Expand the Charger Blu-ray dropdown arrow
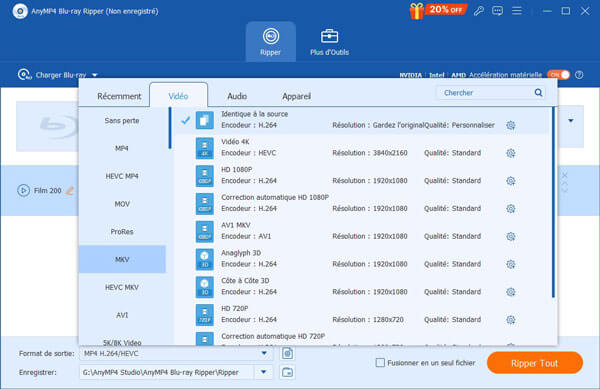 coord(95,75)
